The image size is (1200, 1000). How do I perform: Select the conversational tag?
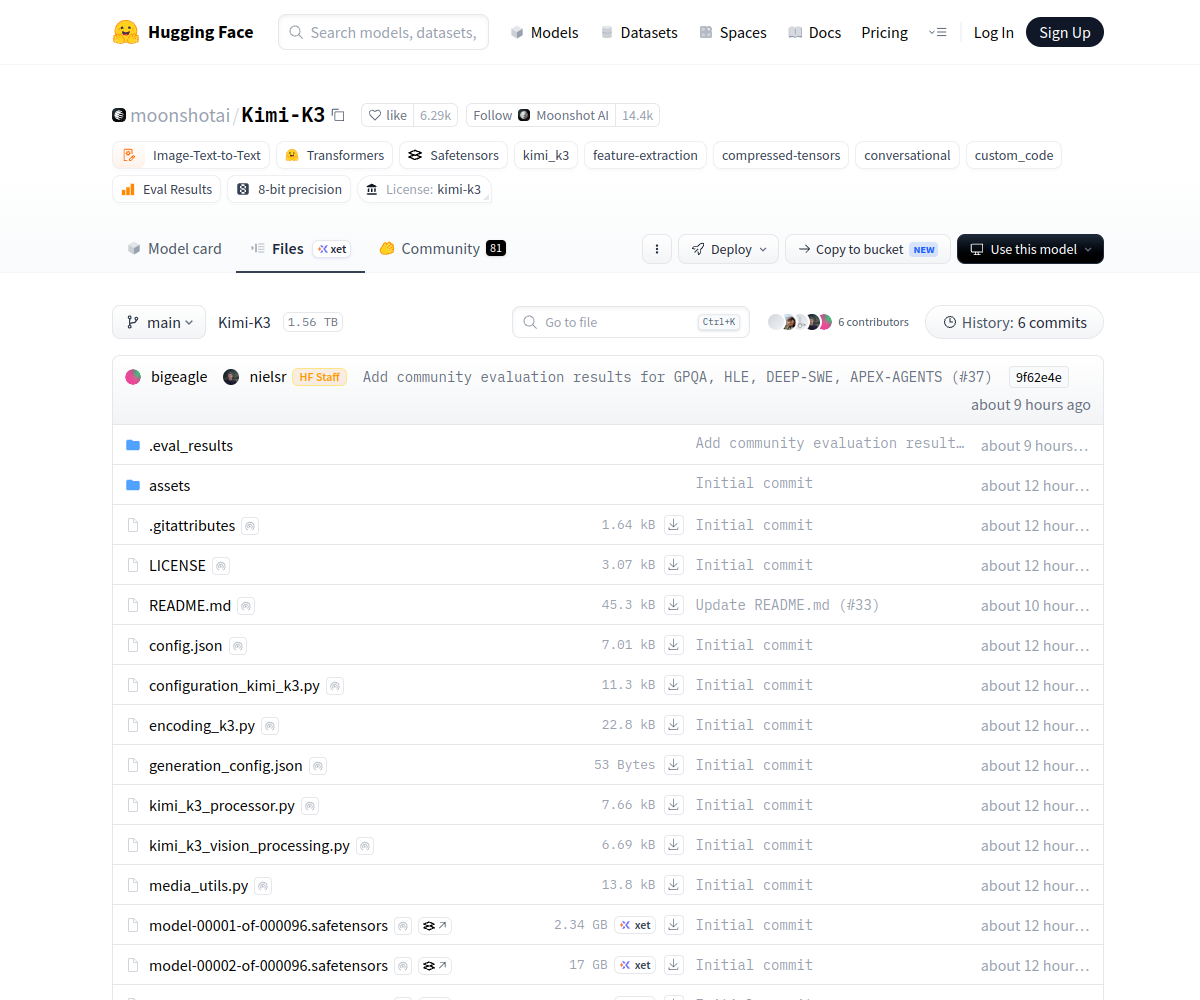[907, 155]
